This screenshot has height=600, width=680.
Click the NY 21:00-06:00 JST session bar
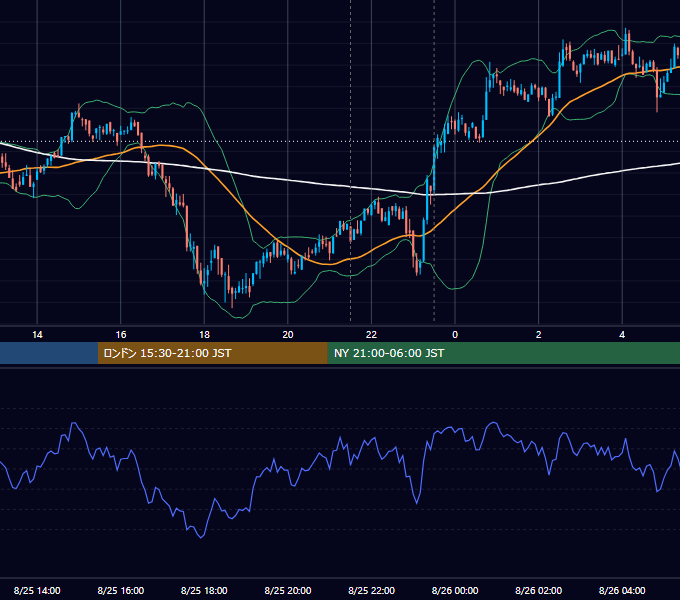tap(503, 353)
